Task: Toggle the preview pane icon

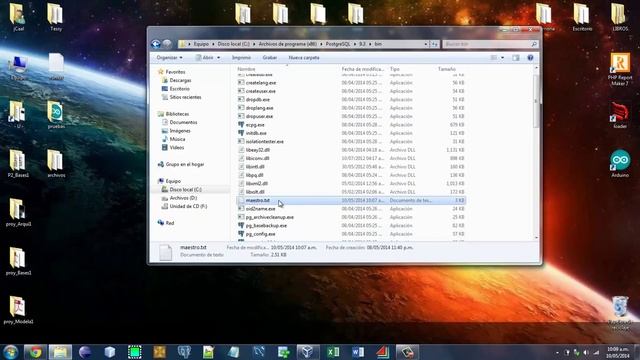Action: coord(516,58)
